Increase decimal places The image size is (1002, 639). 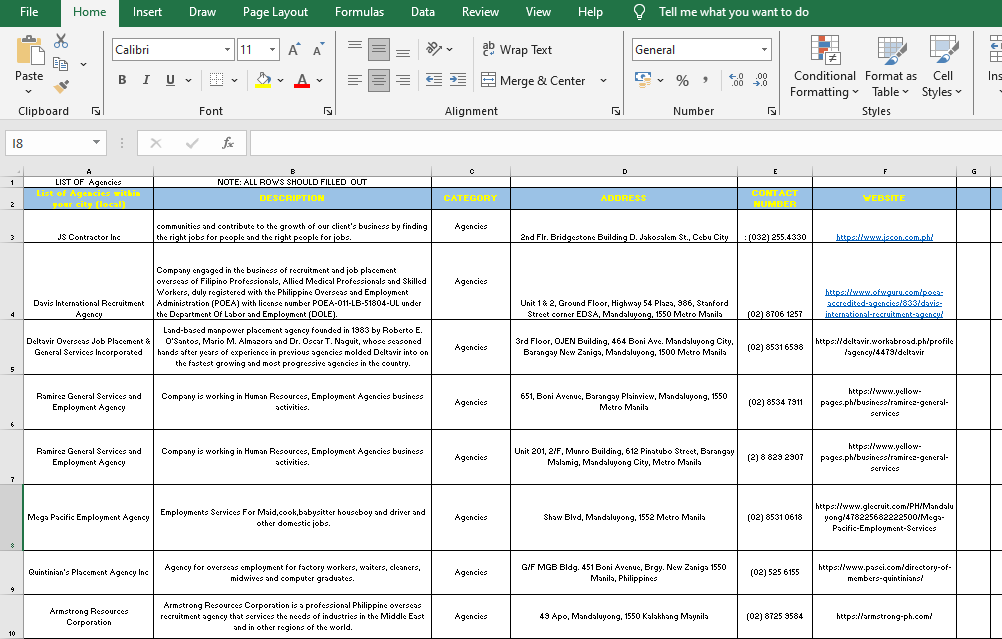click(x=736, y=80)
